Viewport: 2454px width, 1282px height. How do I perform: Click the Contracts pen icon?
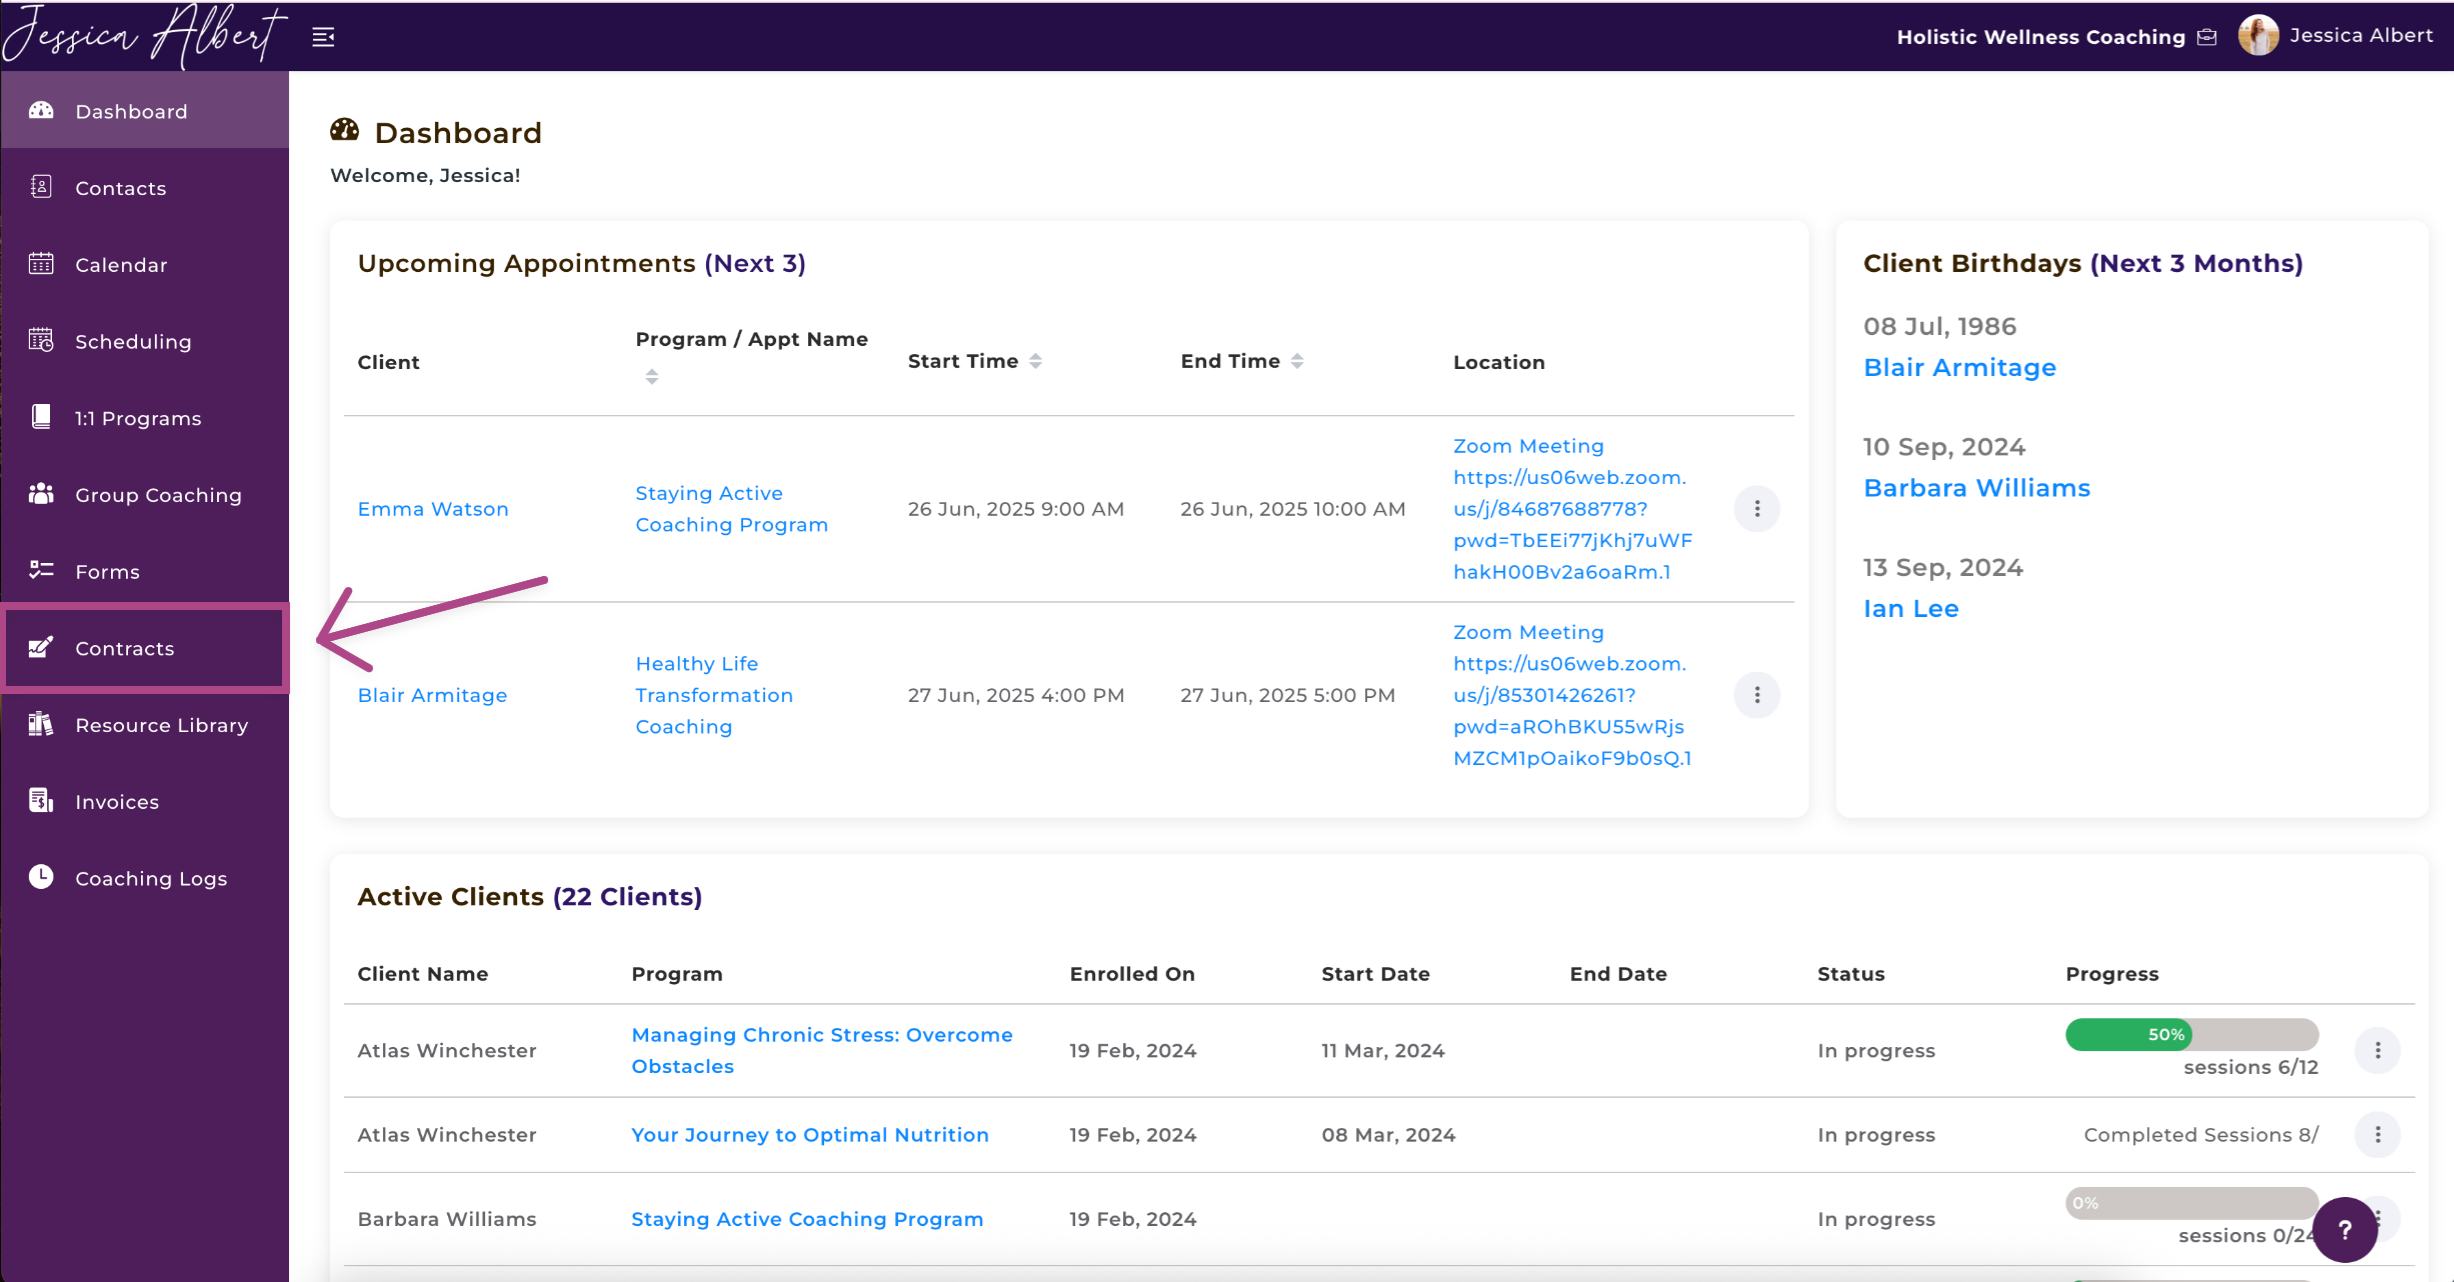pyautogui.click(x=41, y=647)
